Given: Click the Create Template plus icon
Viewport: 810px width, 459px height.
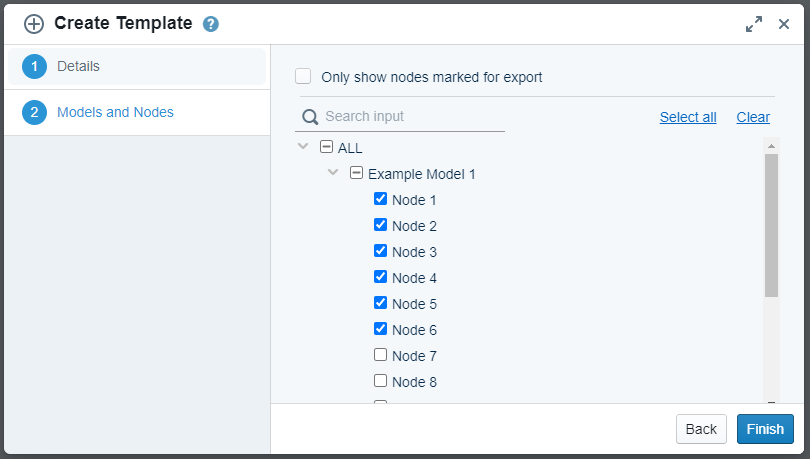Looking at the screenshot, I should [34, 24].
